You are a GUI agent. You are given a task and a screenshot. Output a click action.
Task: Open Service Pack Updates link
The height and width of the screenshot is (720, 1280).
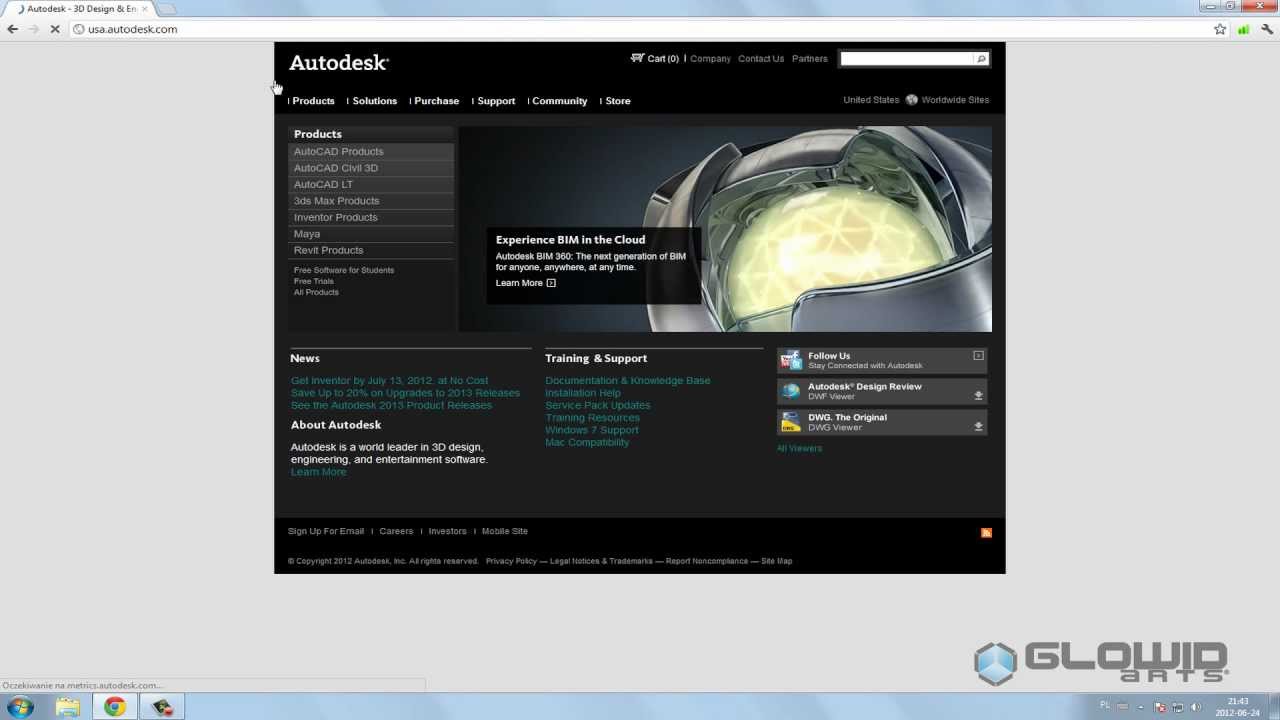pyautogui.click(x=597, y=405)
